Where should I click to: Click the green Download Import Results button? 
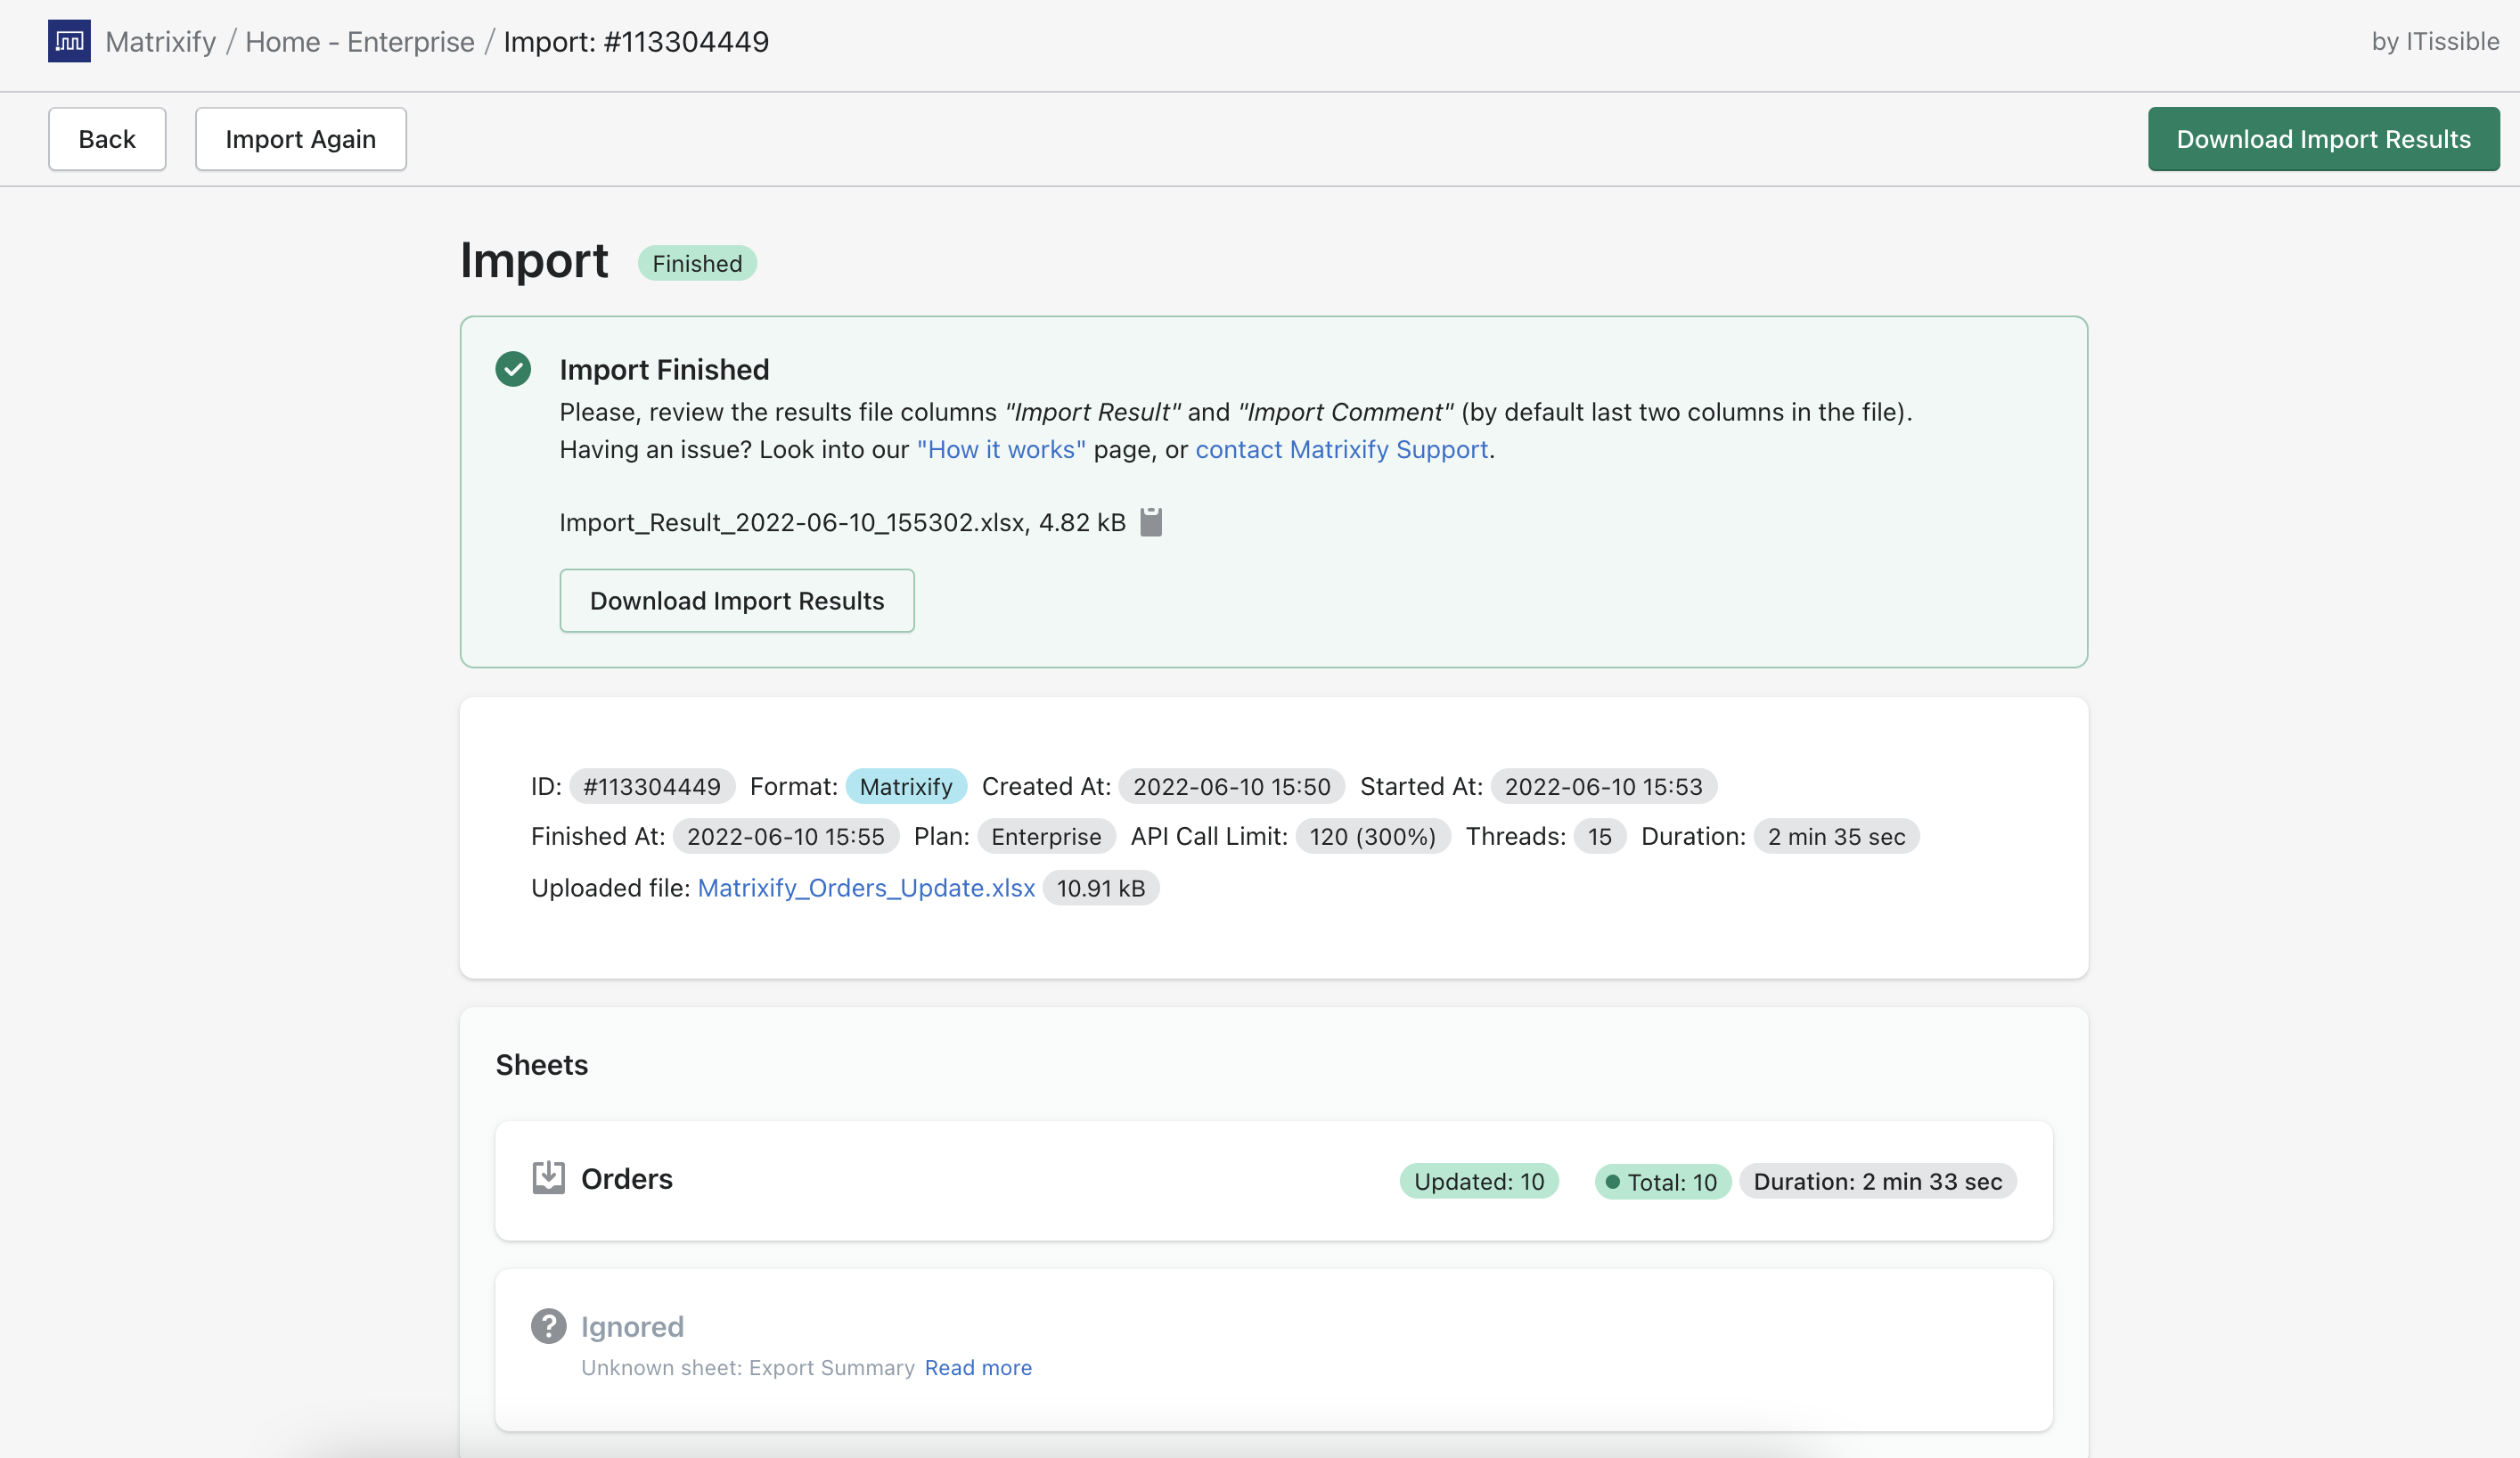point(2322,139)
